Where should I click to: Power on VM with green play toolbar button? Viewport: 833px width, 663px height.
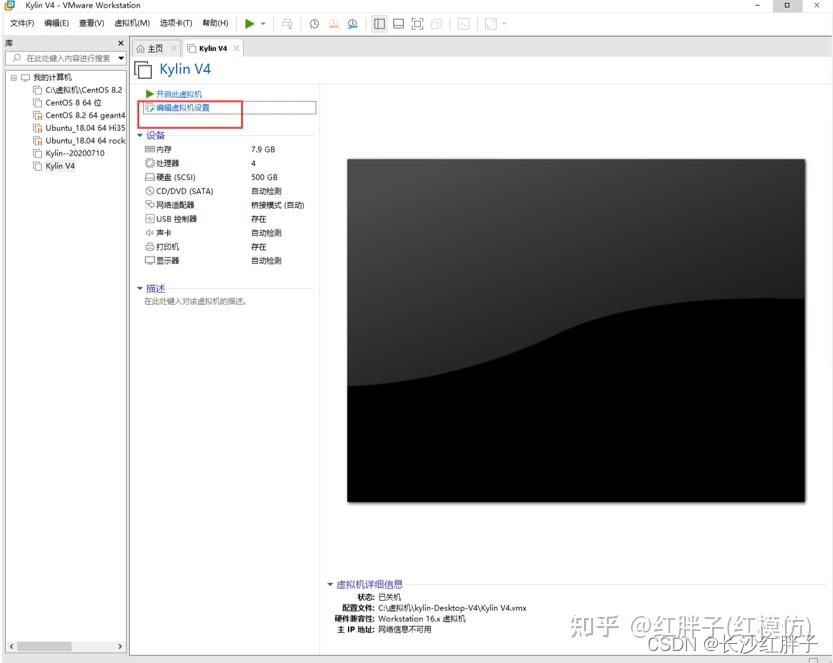[x=249, y=23]
